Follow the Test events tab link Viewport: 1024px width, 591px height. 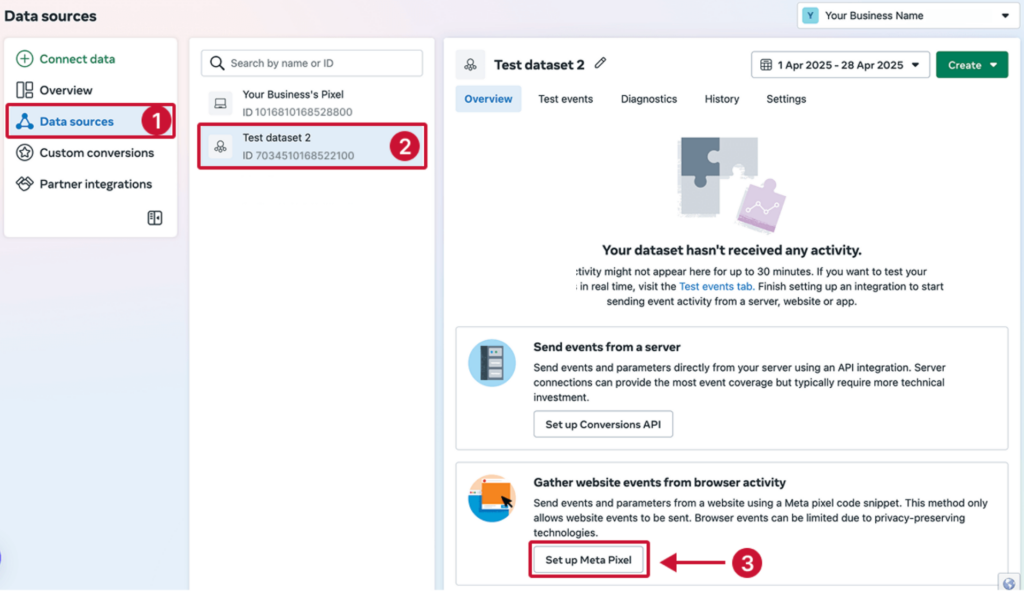(716, 286)
